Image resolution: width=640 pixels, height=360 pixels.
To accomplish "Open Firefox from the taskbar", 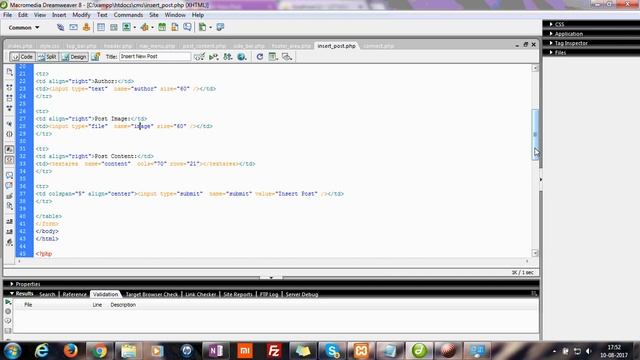I will coord(71,351).
